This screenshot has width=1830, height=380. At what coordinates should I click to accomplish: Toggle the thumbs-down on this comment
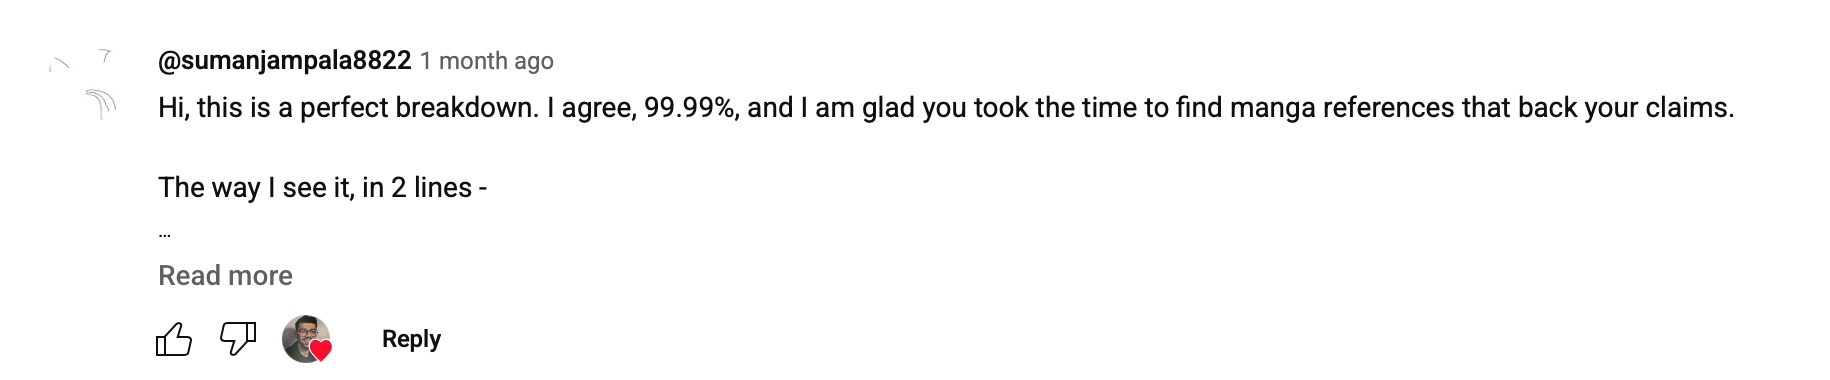click(x=238, y=339)
